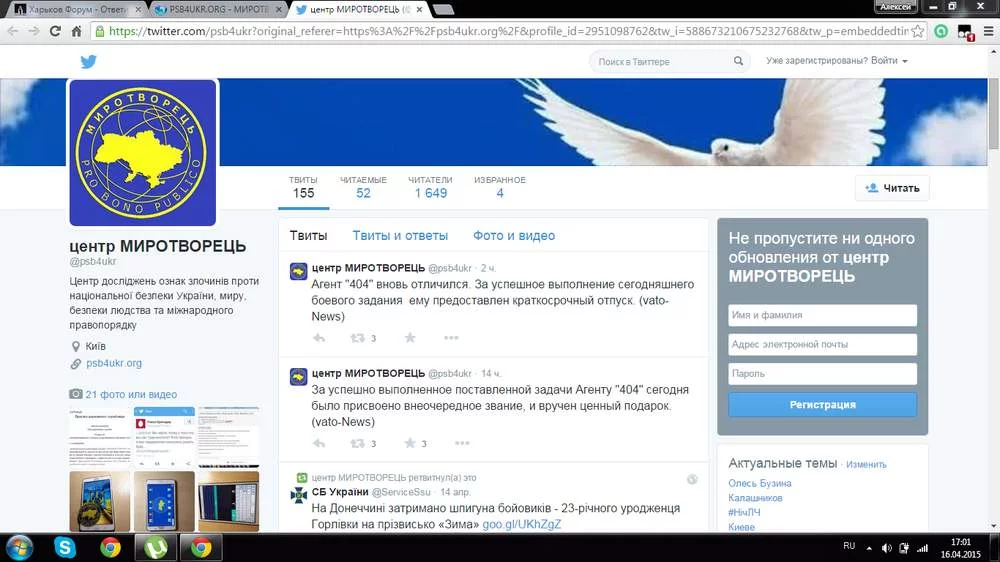Favorite the tweet posted 14 ч. ago
The image size is (1000, 562).
coord(410,443)
